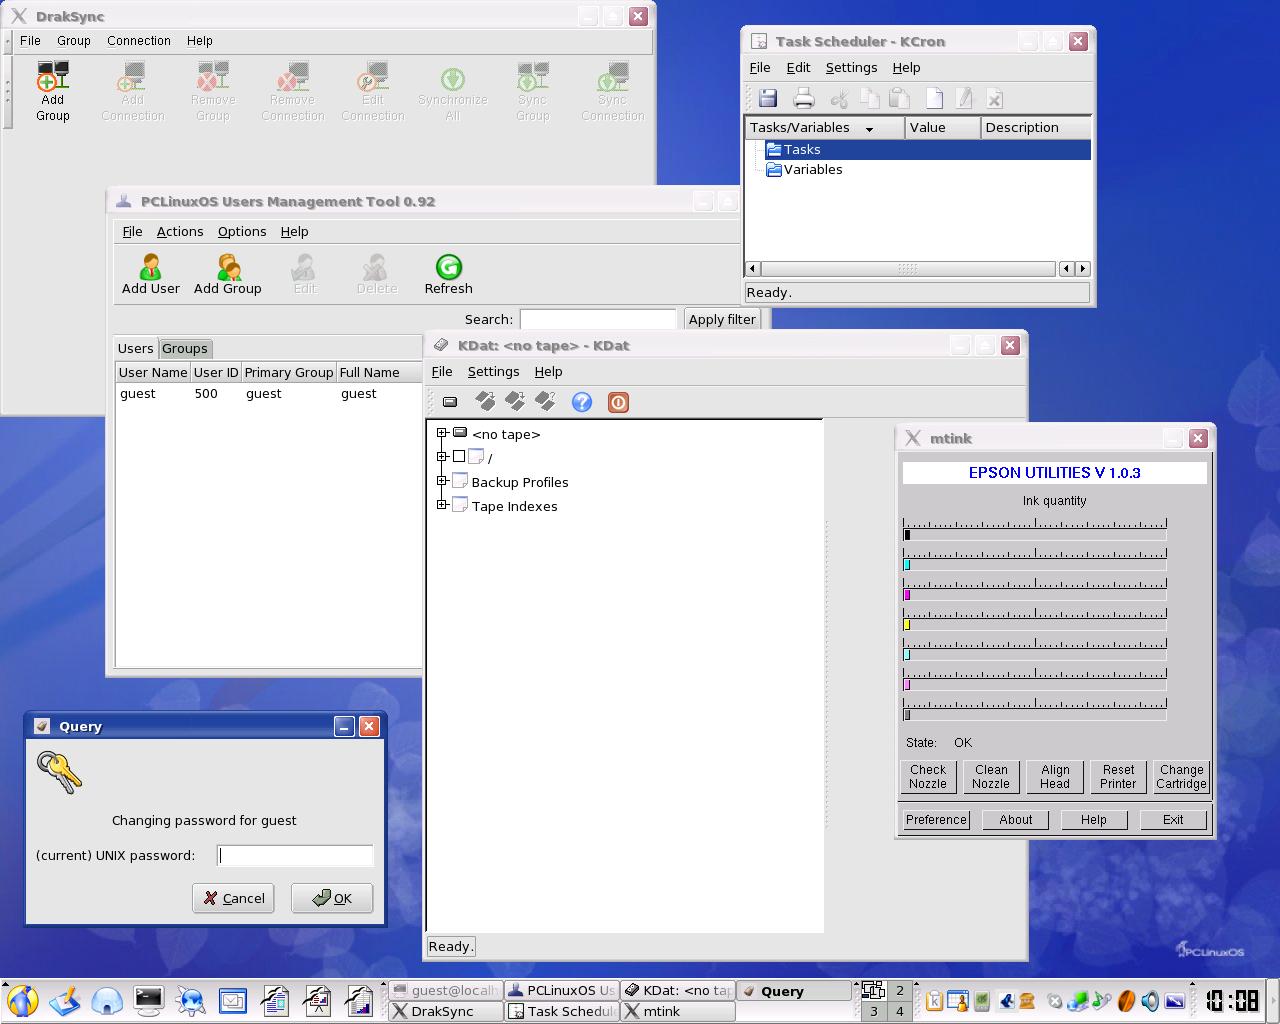This screenshot has width=1280, height=1024.
Task: Click Task Scheduler entry in taskbar
Action: click(562, 1011)
